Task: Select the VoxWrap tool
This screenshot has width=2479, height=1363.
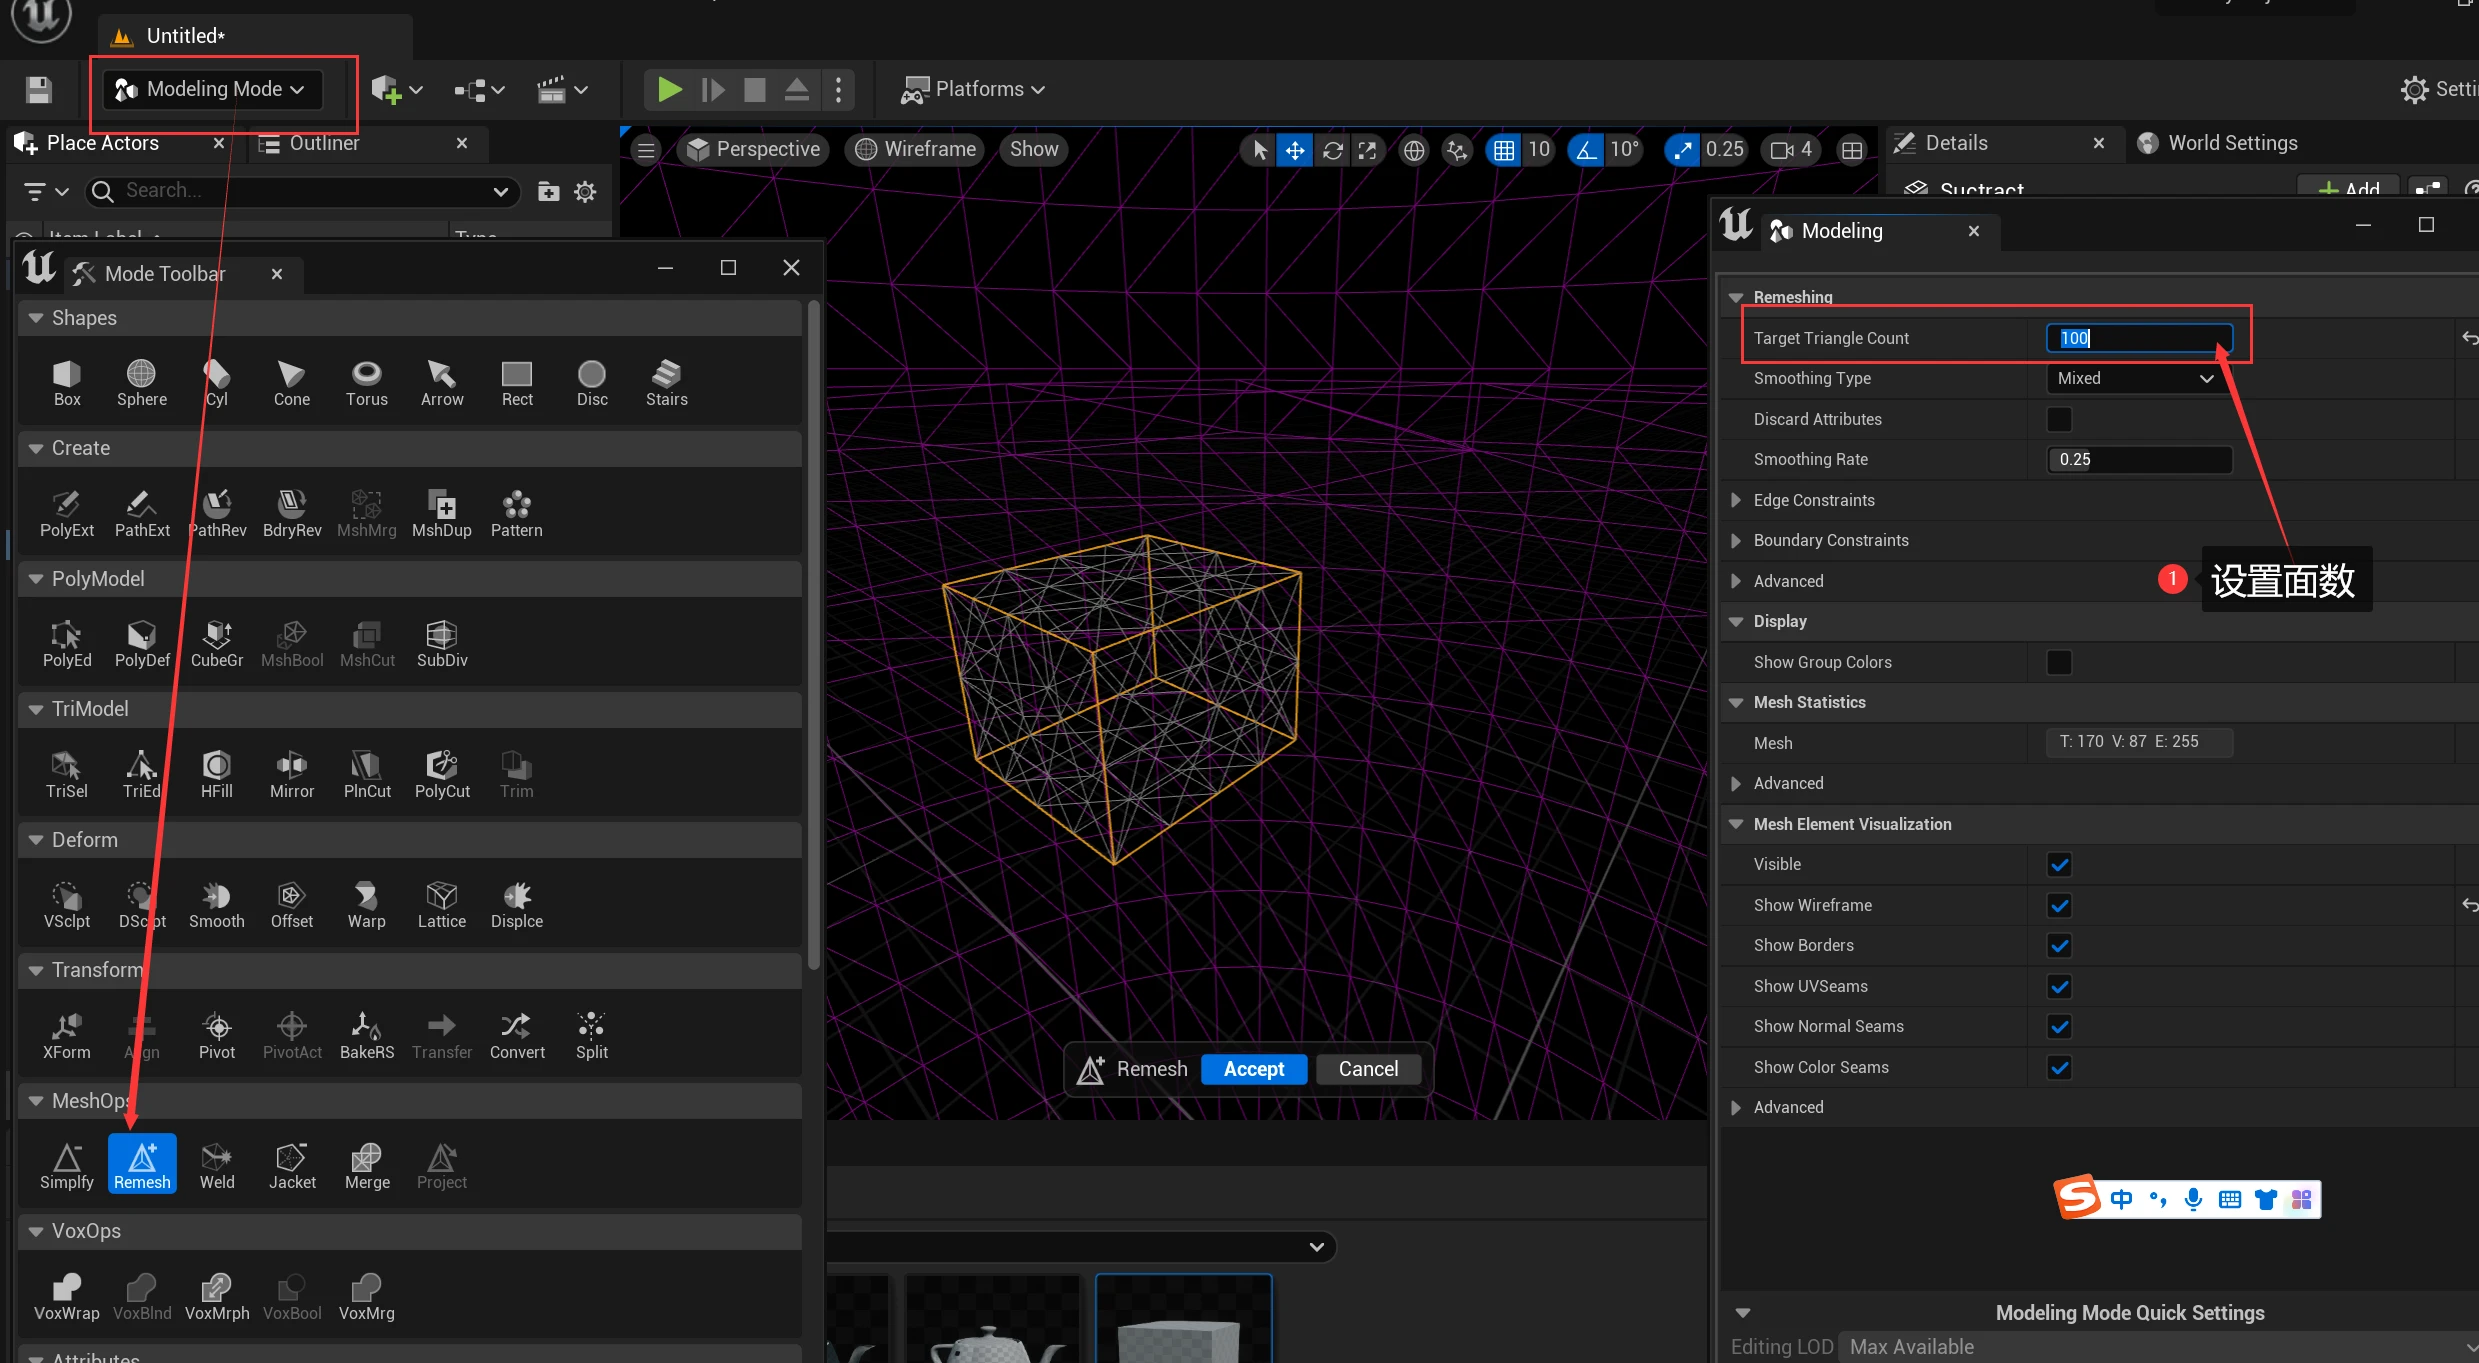Action: (x=65, y=1294)
